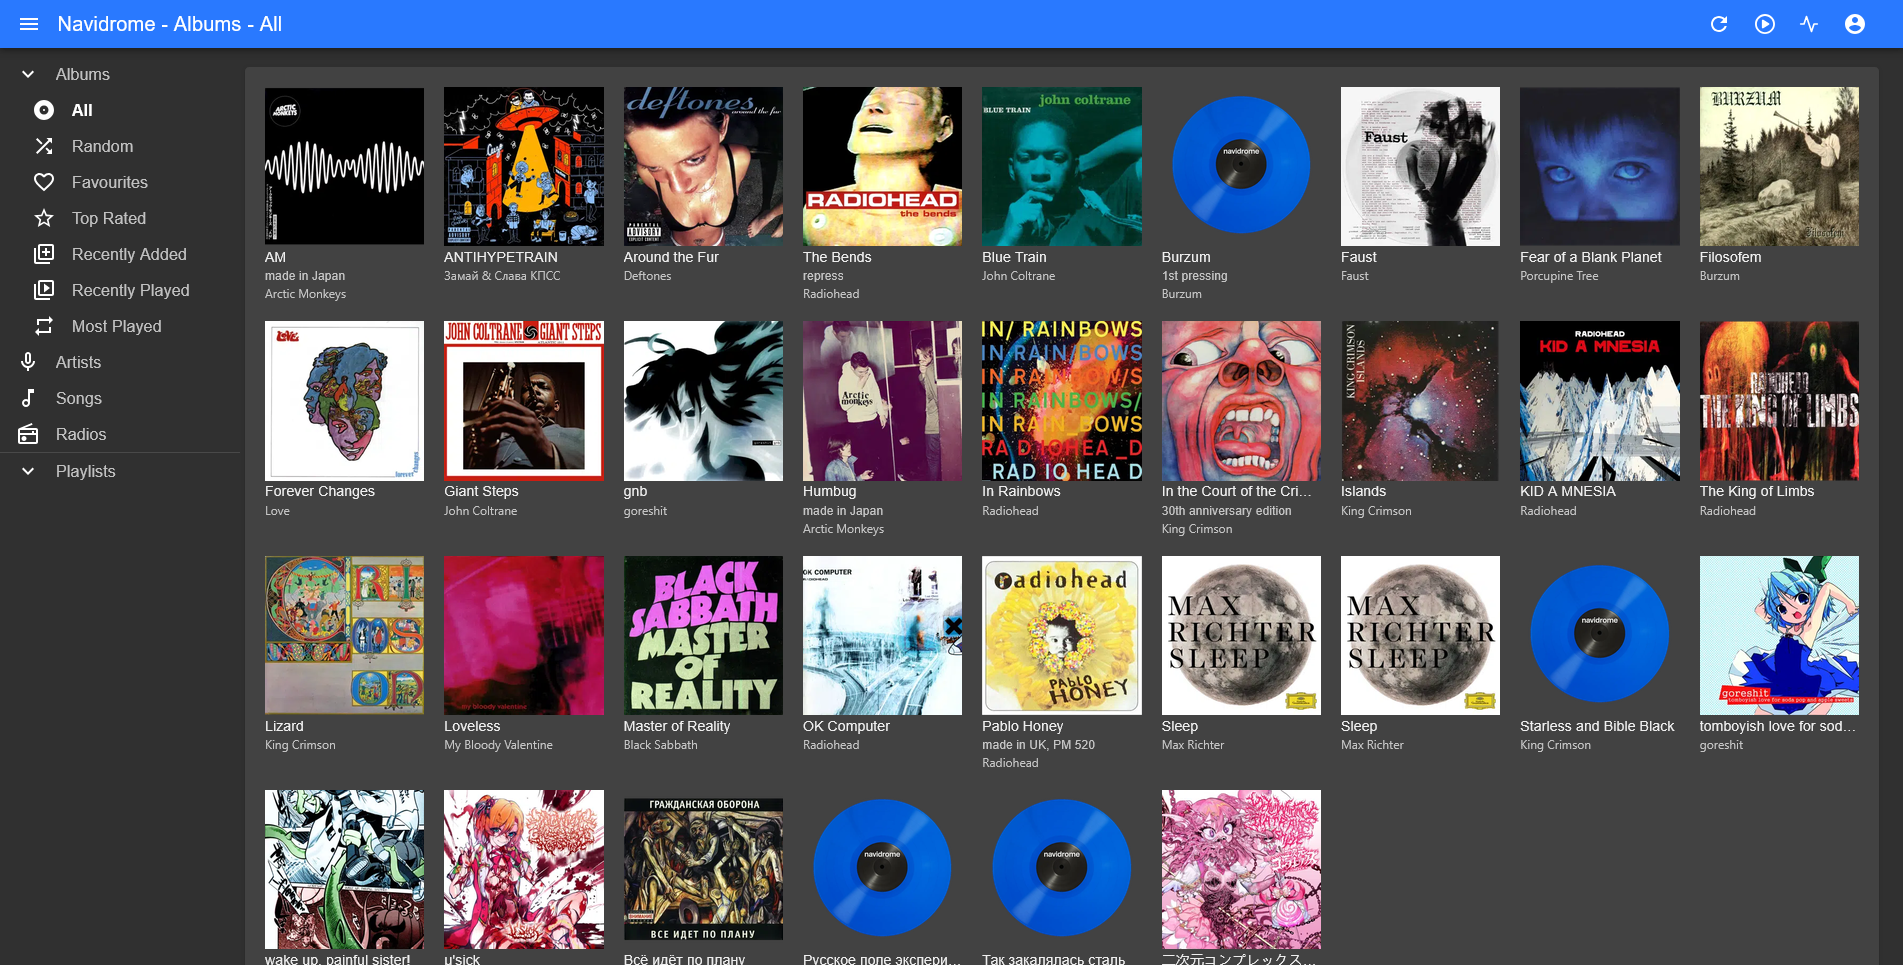Screen dimensions: 1903x965
Task: Open the Master of Reality album cover
Action: (x=703, y=635)
